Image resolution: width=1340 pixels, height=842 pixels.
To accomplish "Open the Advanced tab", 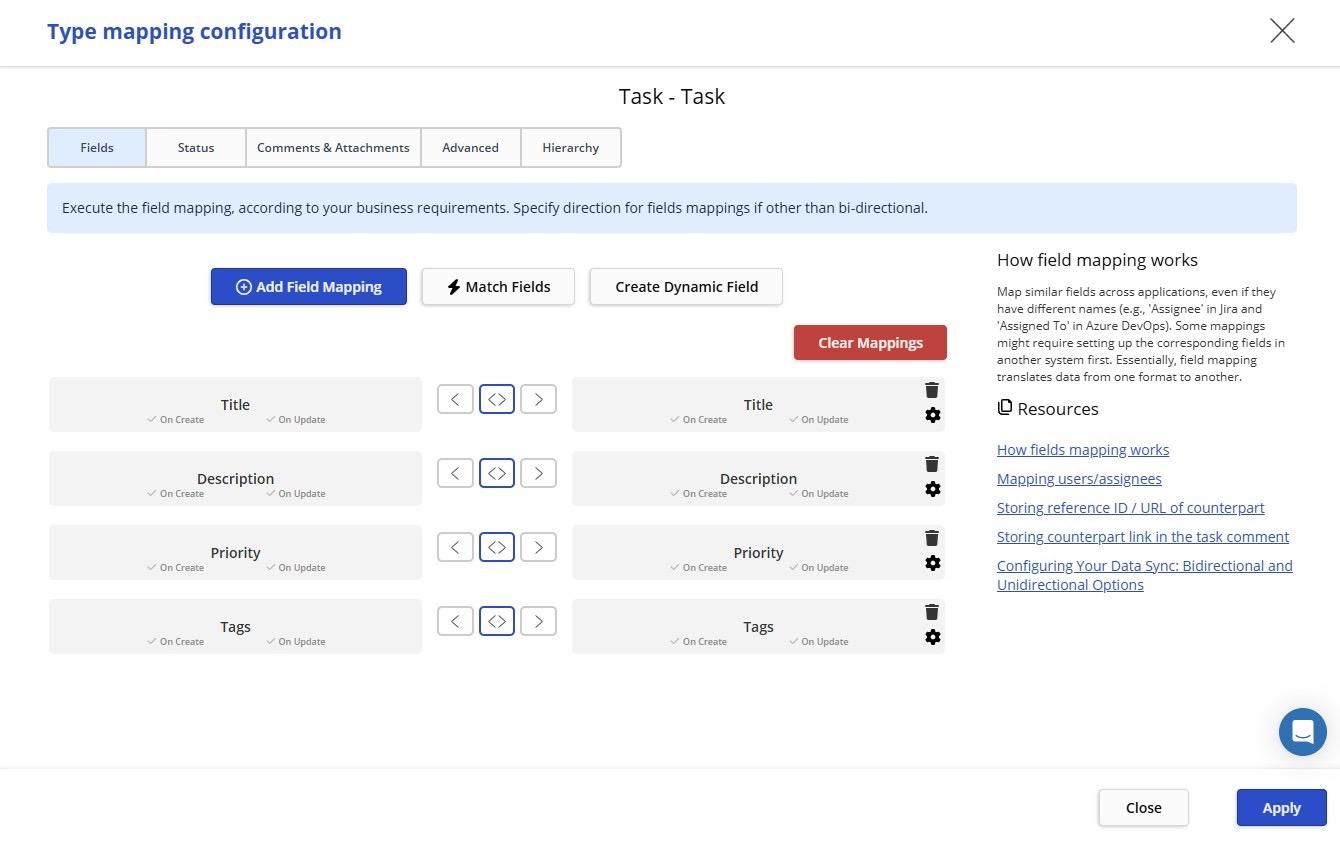I will pos(470,147).
